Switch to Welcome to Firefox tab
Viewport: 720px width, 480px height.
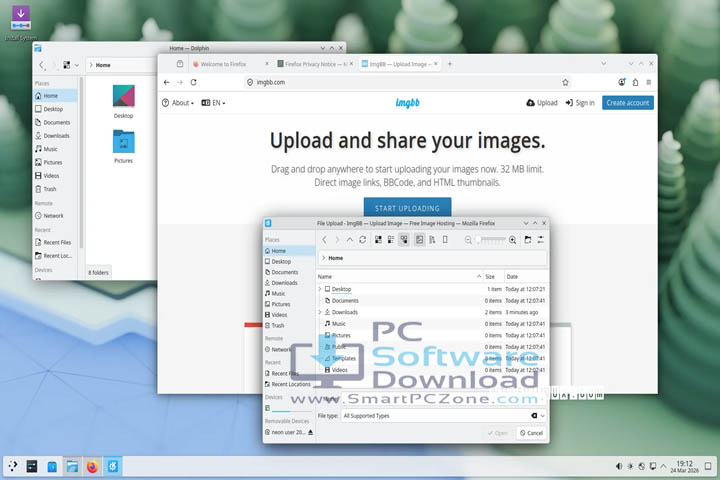pos(224,64)
